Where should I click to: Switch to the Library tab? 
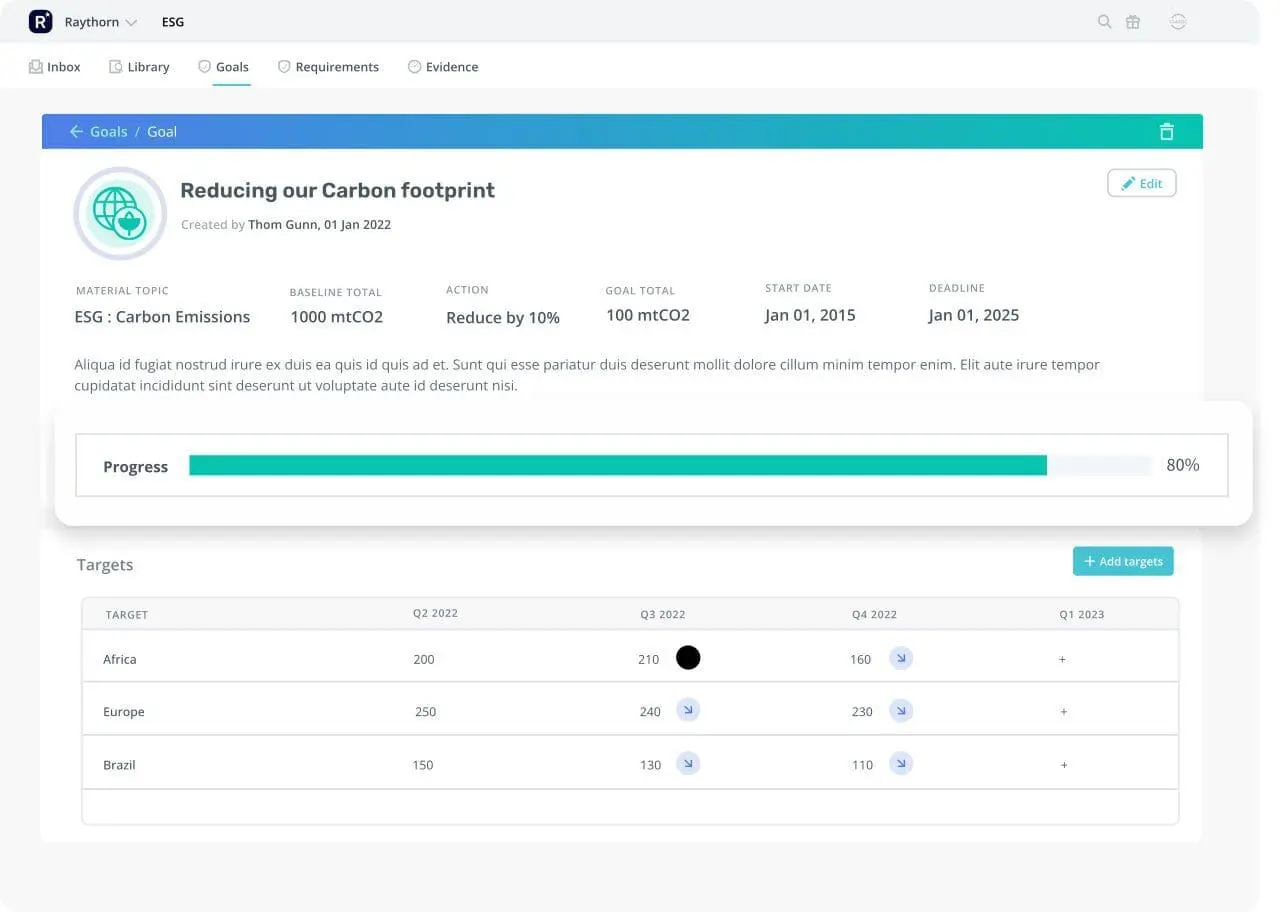[139, 67]
